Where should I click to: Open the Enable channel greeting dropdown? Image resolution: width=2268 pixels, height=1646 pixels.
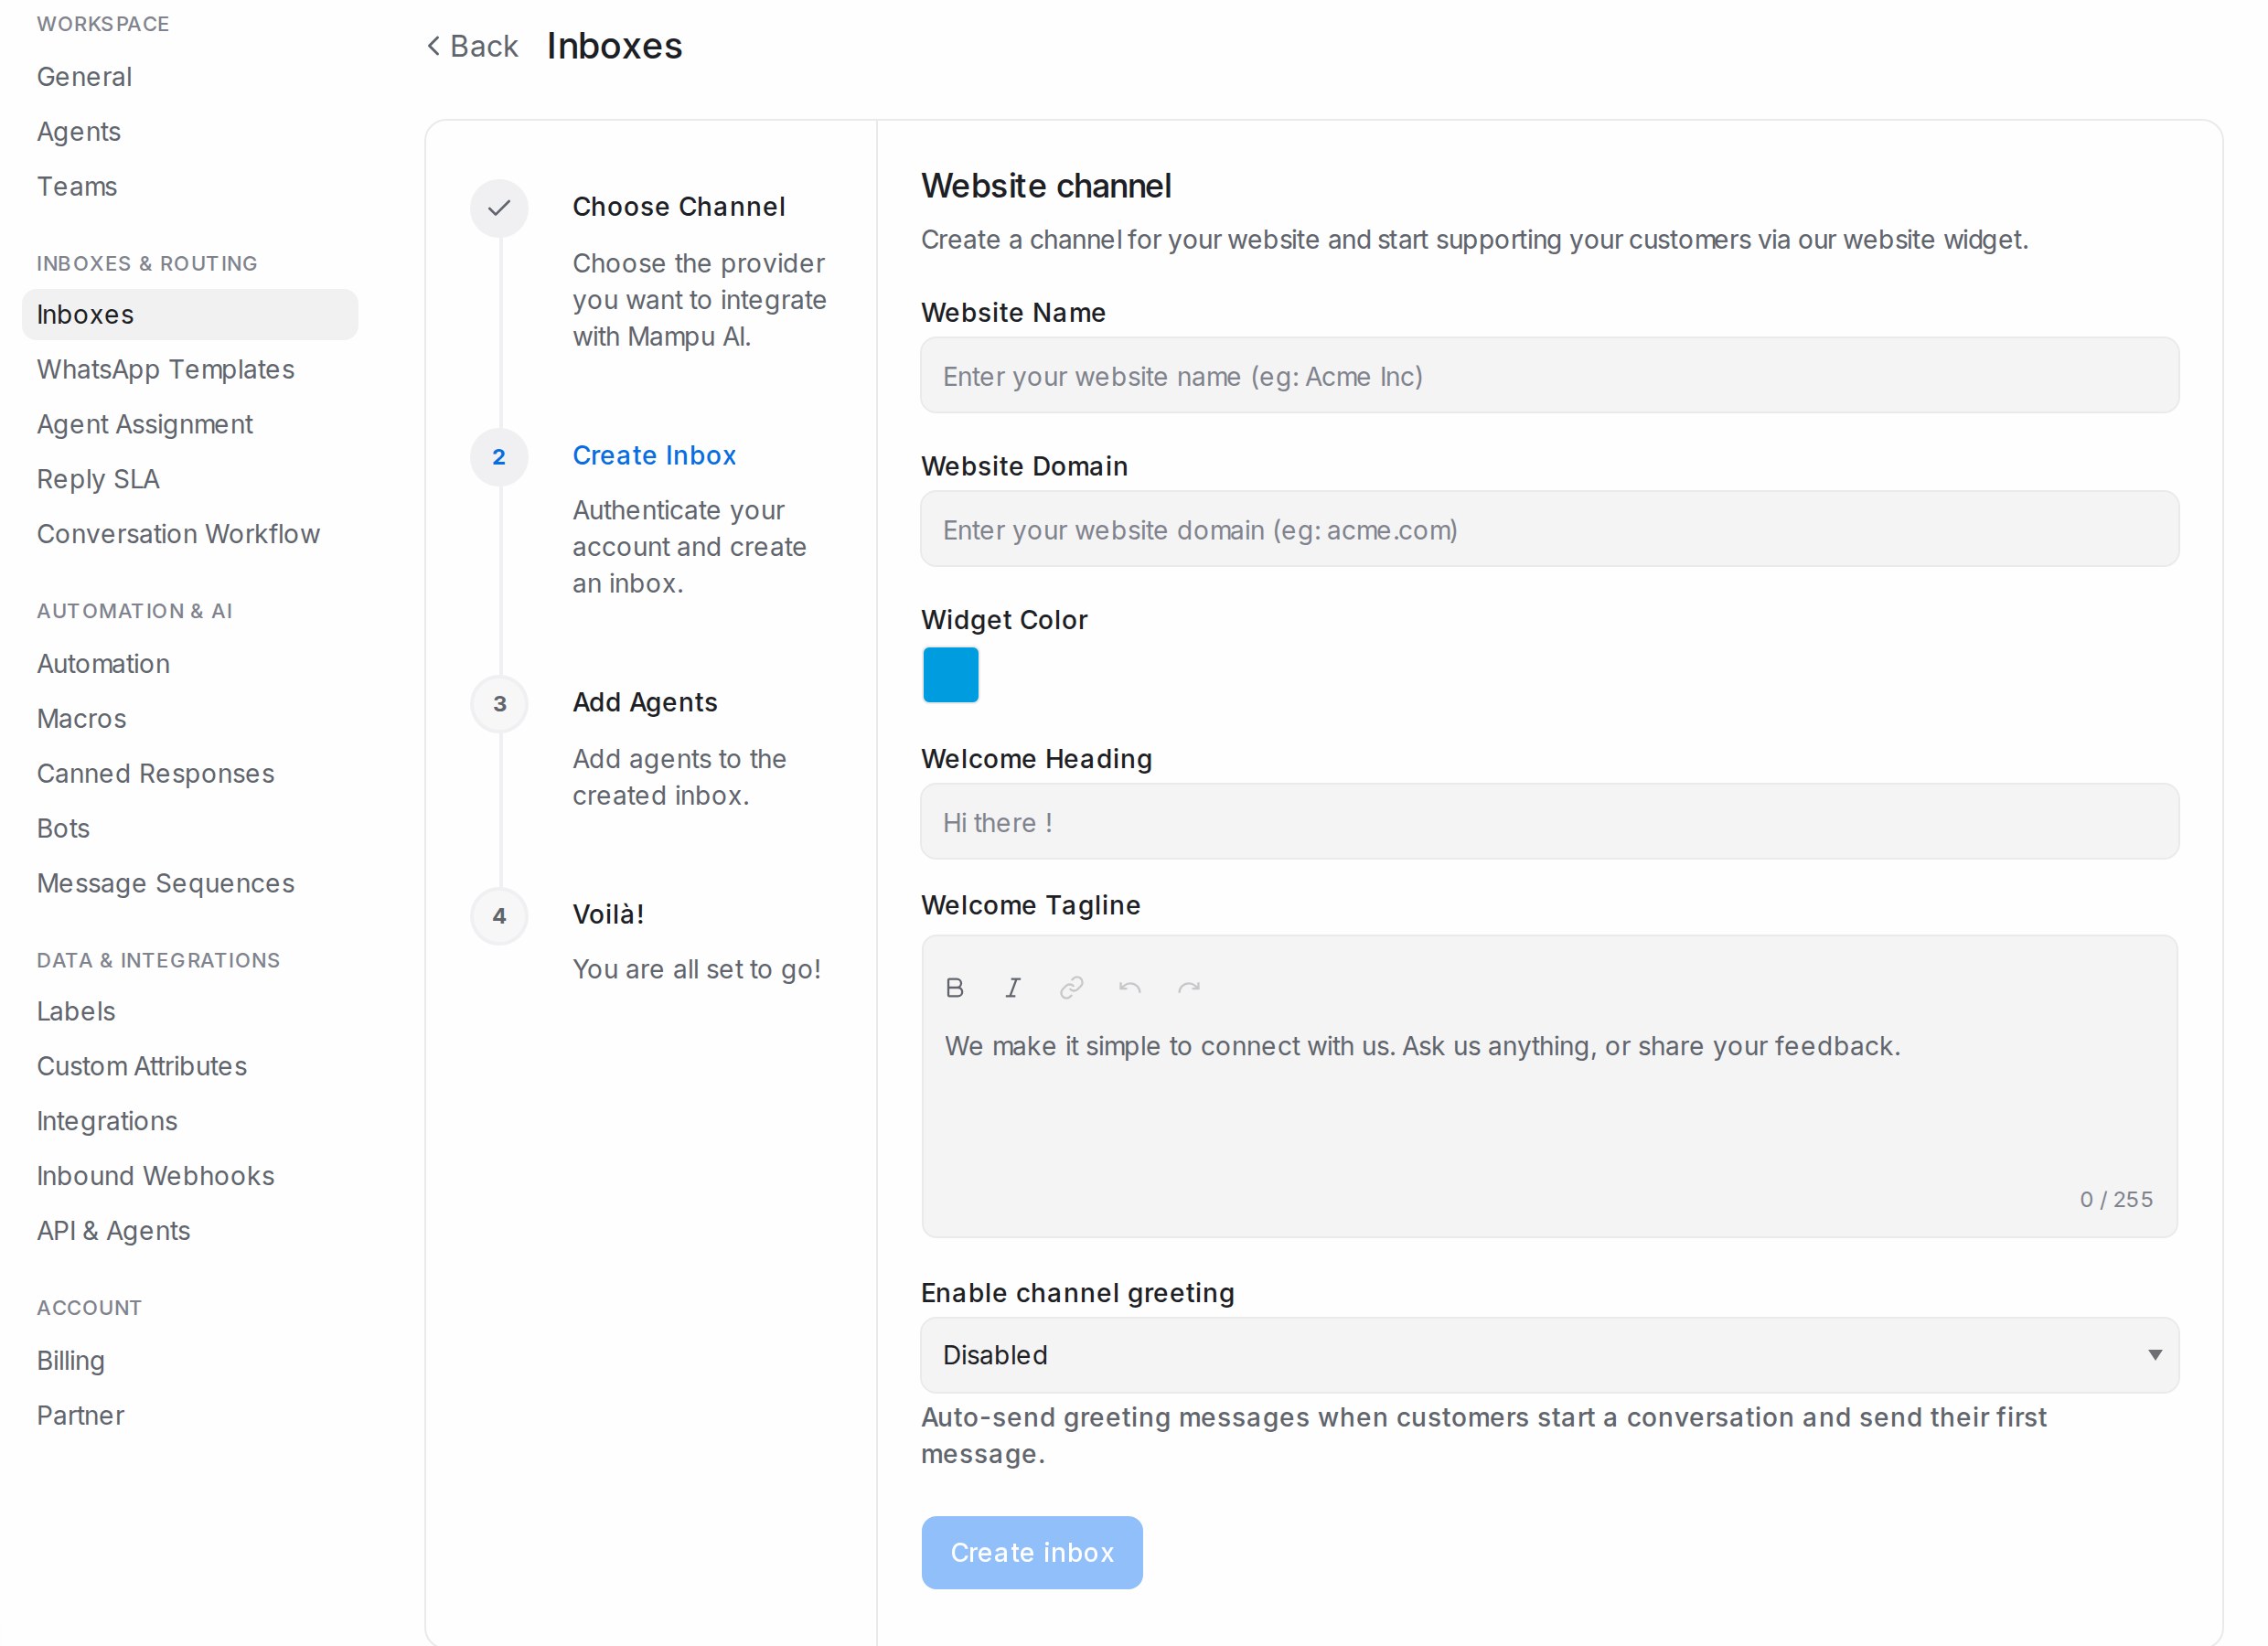click(1549, 1355)
